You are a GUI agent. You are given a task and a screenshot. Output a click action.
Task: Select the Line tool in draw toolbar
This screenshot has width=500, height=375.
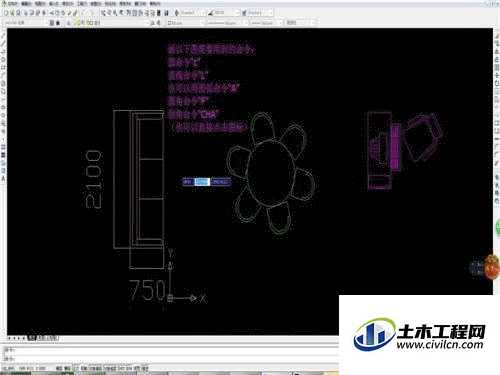click(3, 36)
